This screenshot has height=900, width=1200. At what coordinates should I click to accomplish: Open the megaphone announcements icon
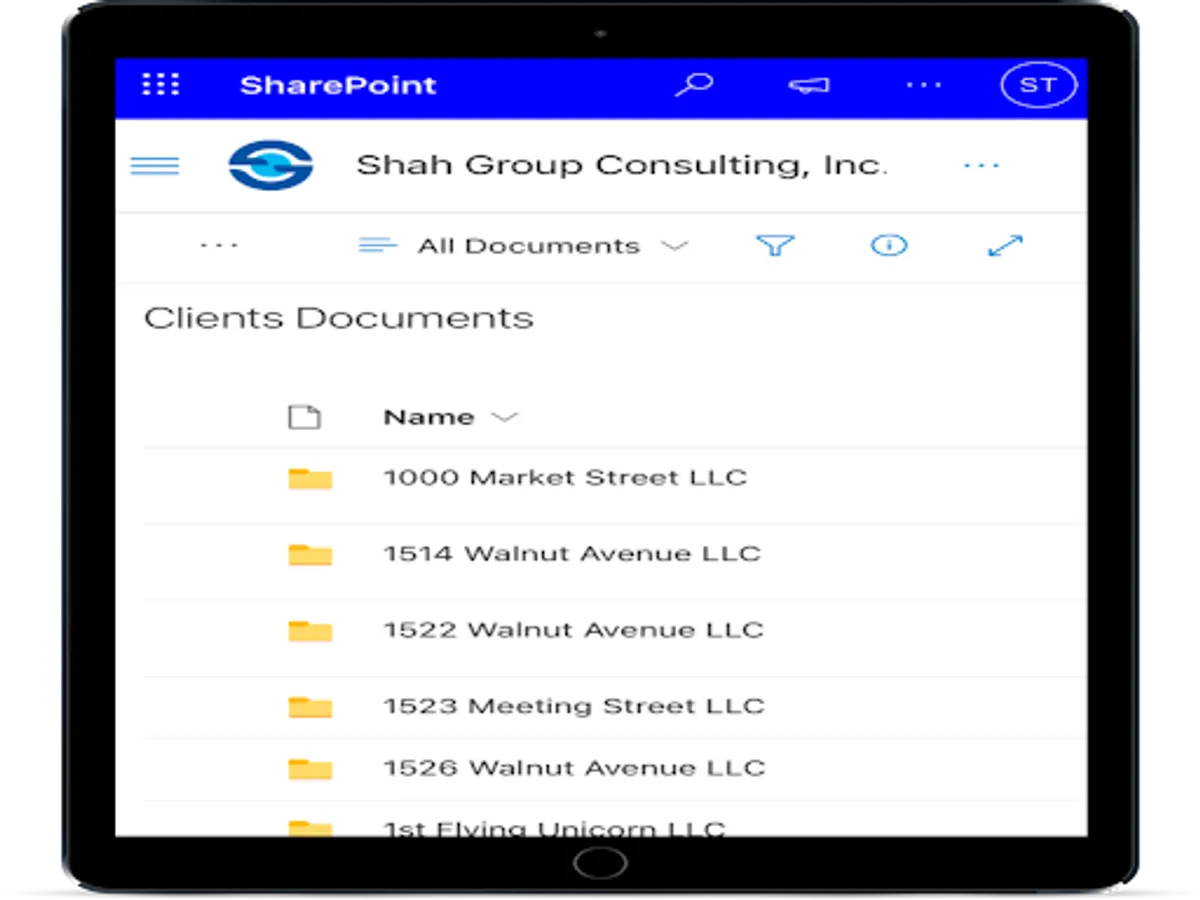(x=808, y=86)
